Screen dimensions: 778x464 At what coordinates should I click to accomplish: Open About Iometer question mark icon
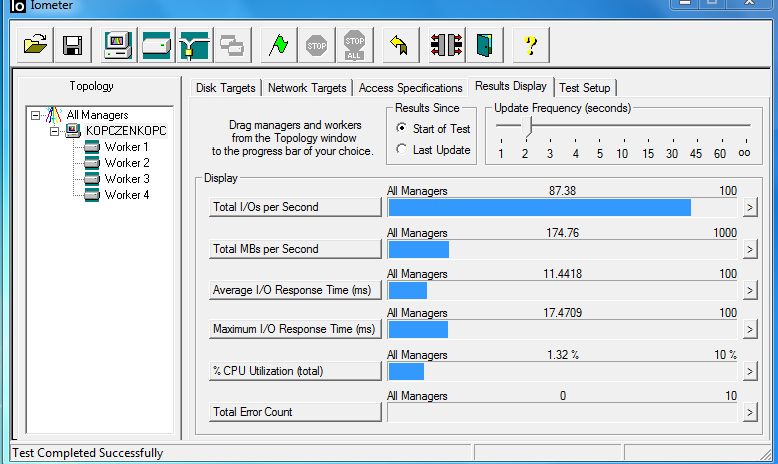pos(531,45)
